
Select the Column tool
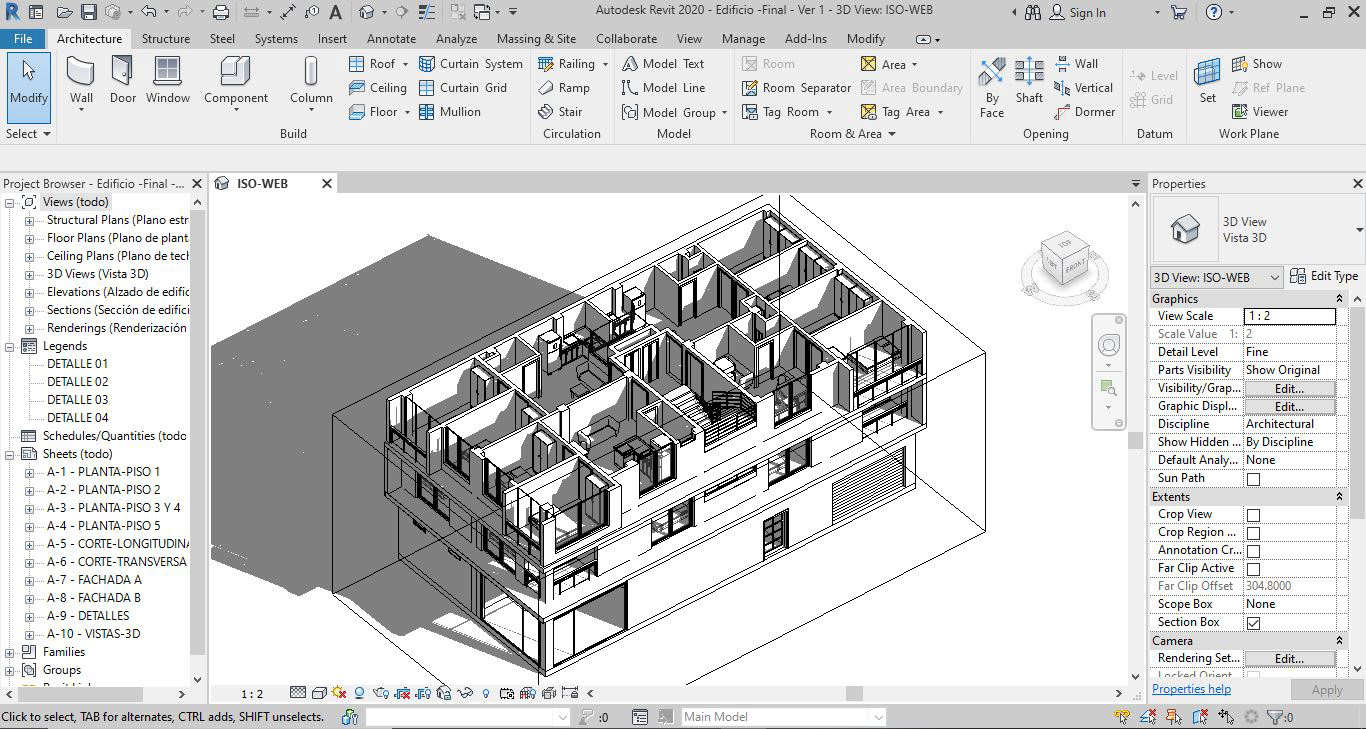pyautogui.click(x=311, y=82)
